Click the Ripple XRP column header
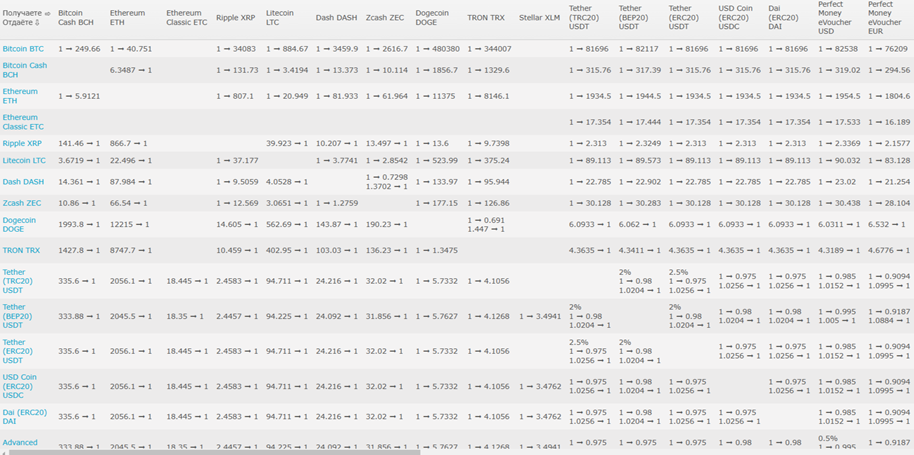 point(234,17)
